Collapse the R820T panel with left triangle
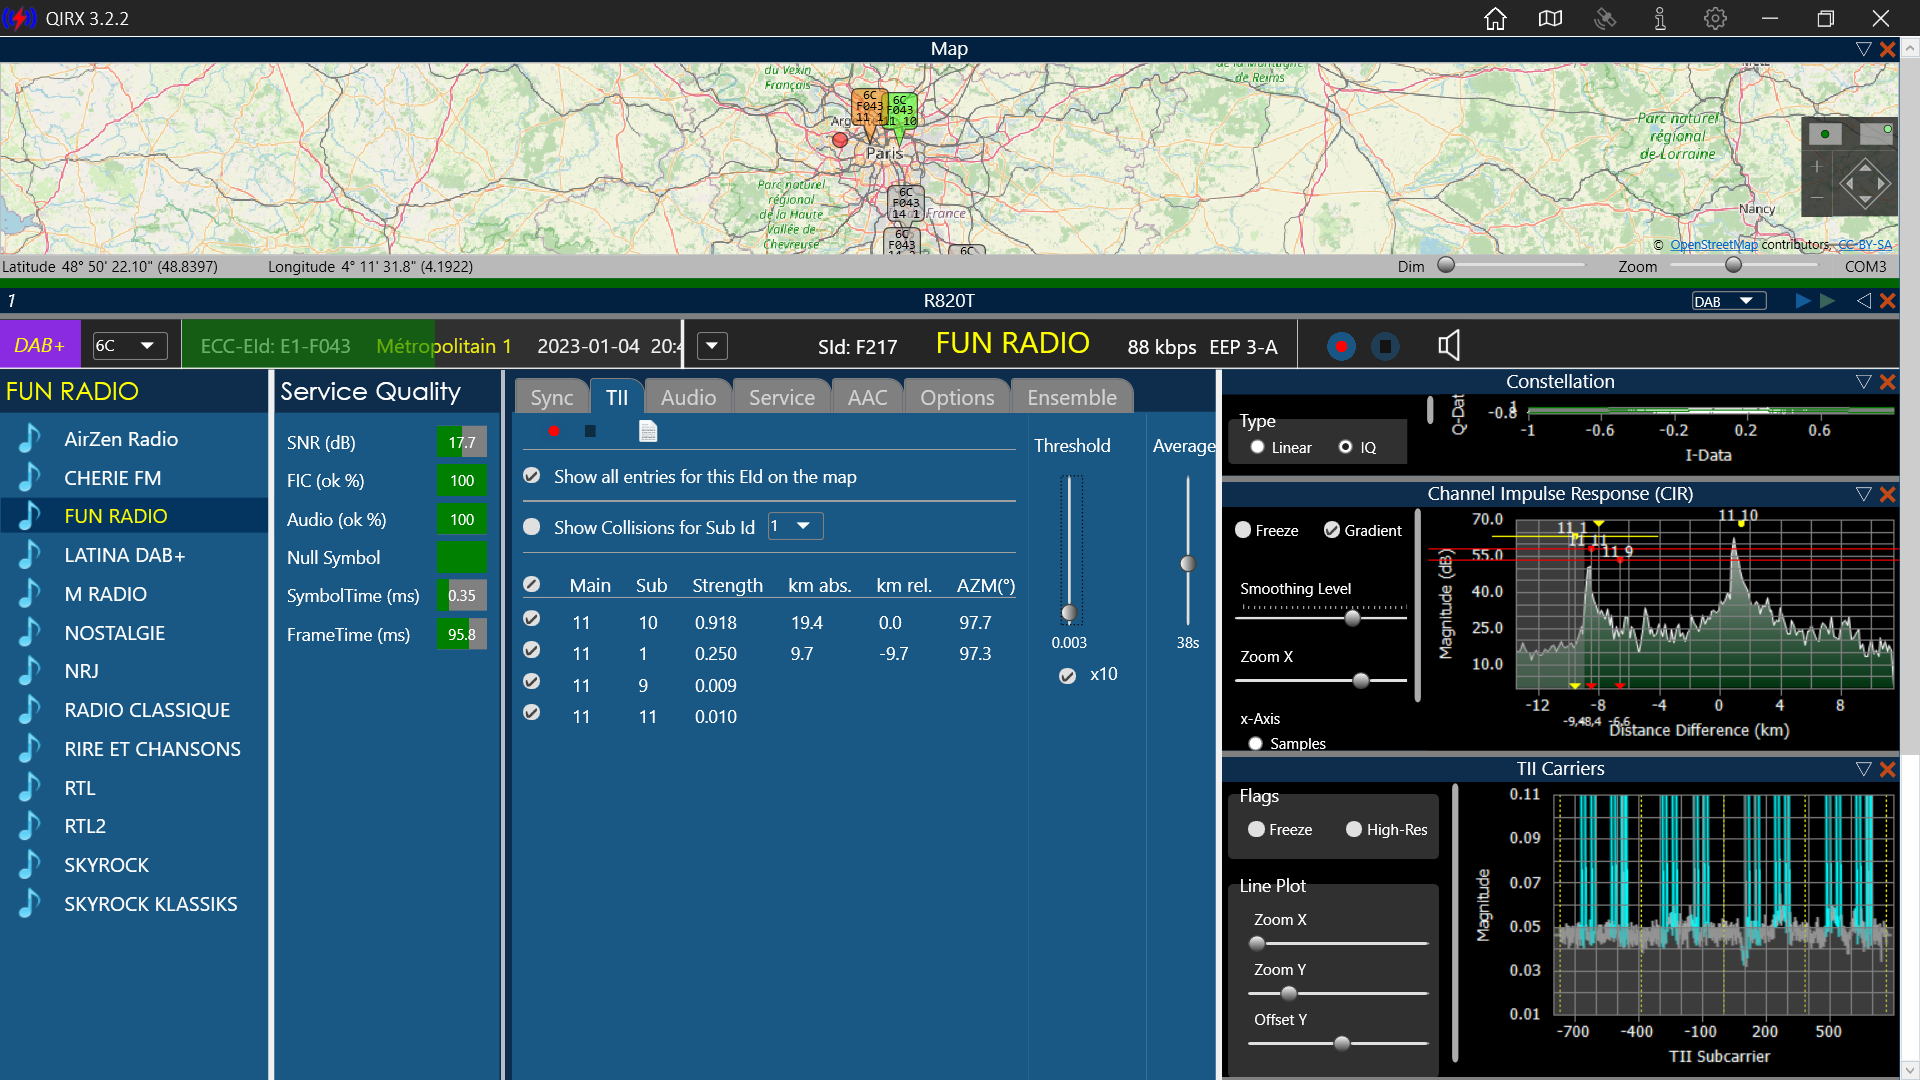 1863,301
